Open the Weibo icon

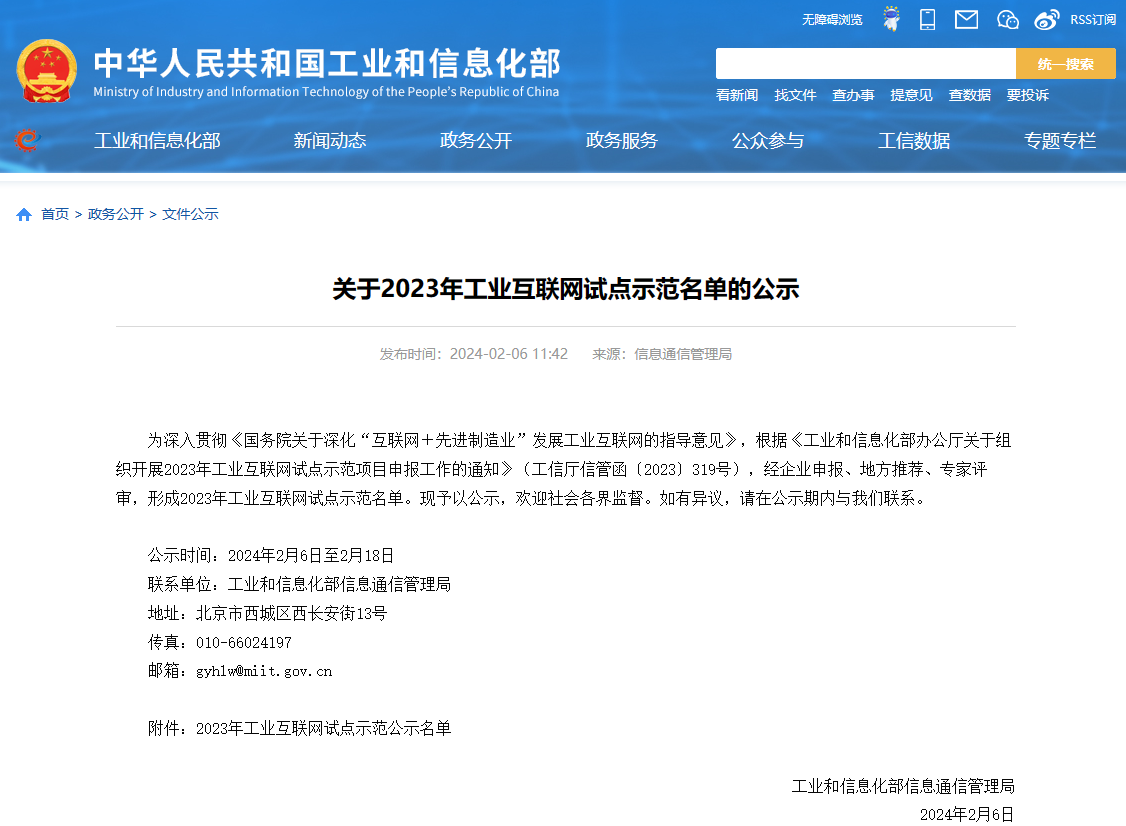click(x=1046, y=19)
